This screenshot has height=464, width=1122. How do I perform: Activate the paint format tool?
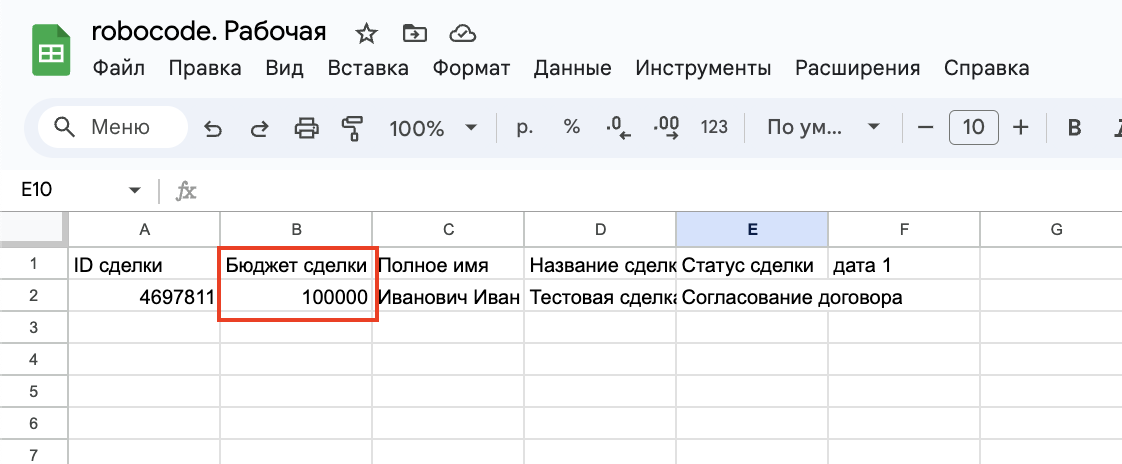352,128
